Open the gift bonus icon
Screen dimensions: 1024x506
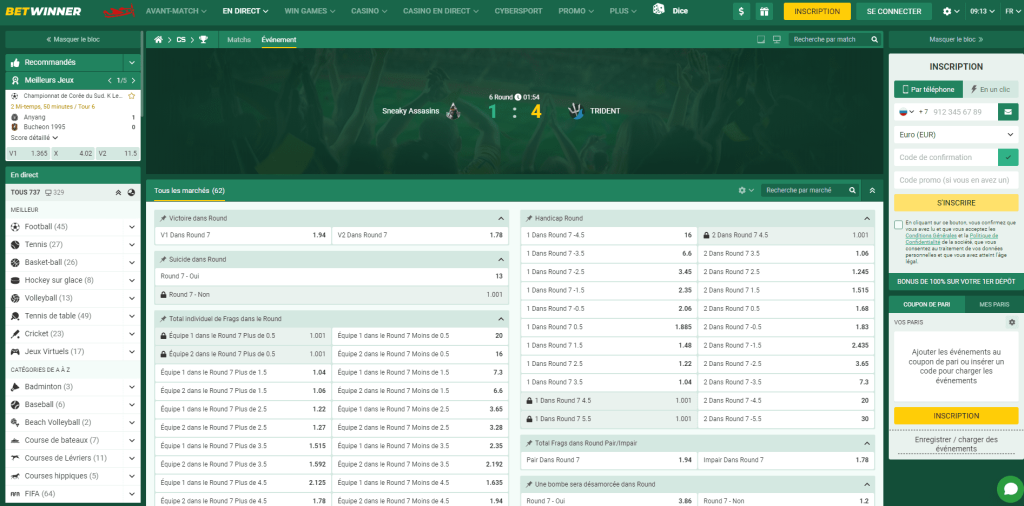click(x=763, y=11)
